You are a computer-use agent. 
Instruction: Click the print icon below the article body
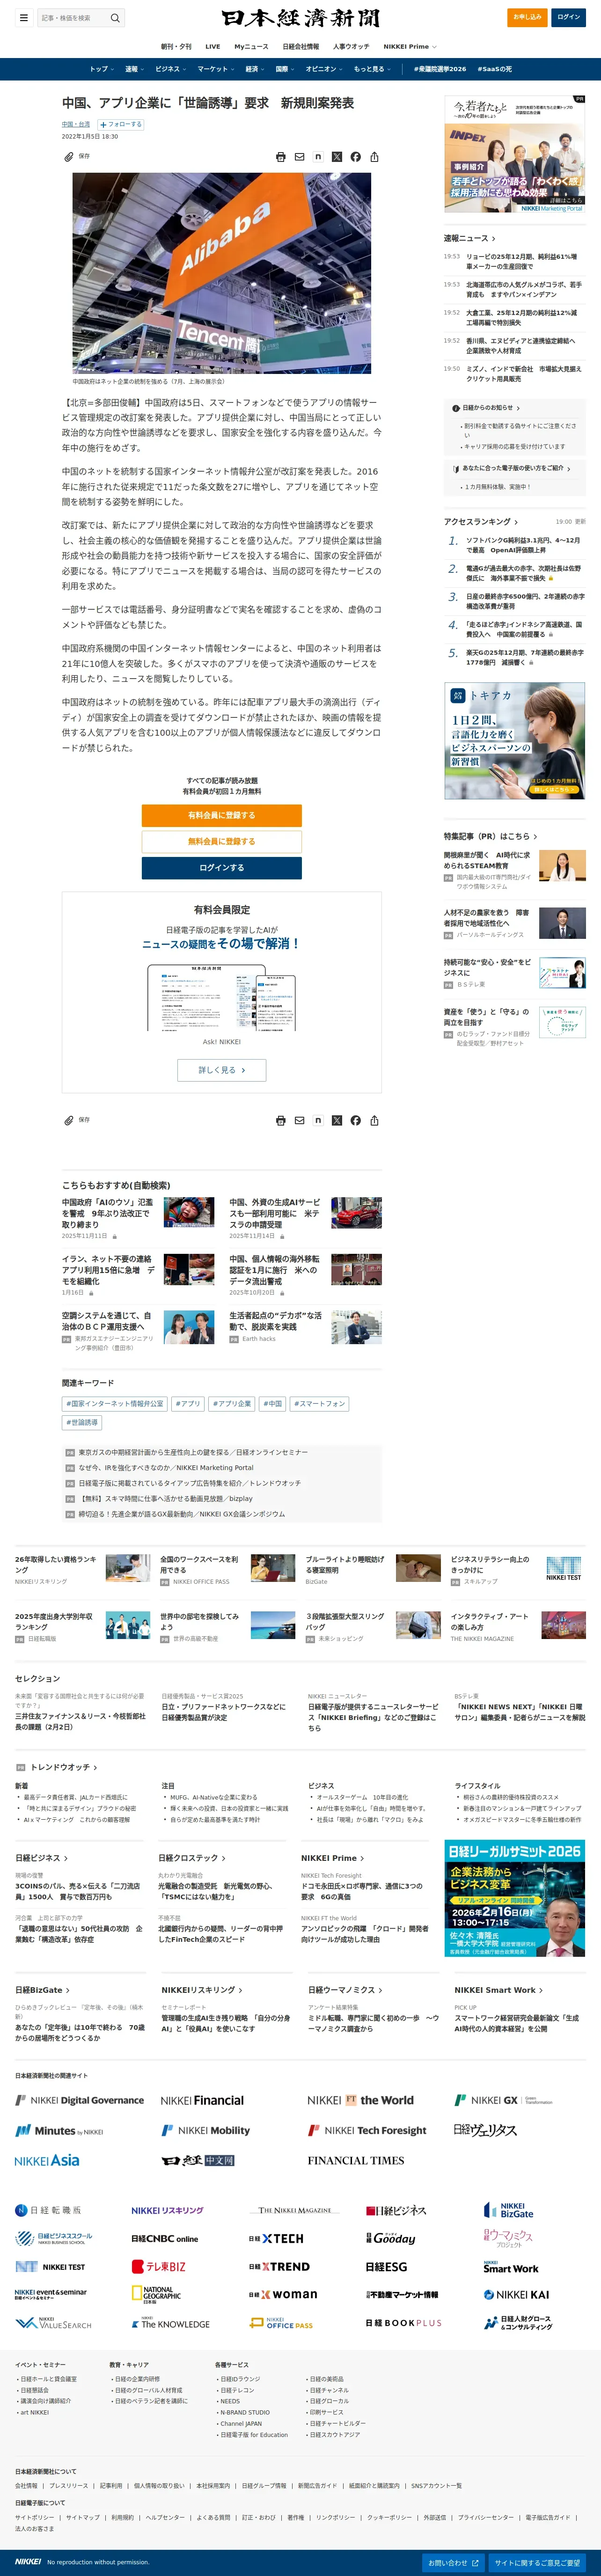click(x=280, y=1120)
